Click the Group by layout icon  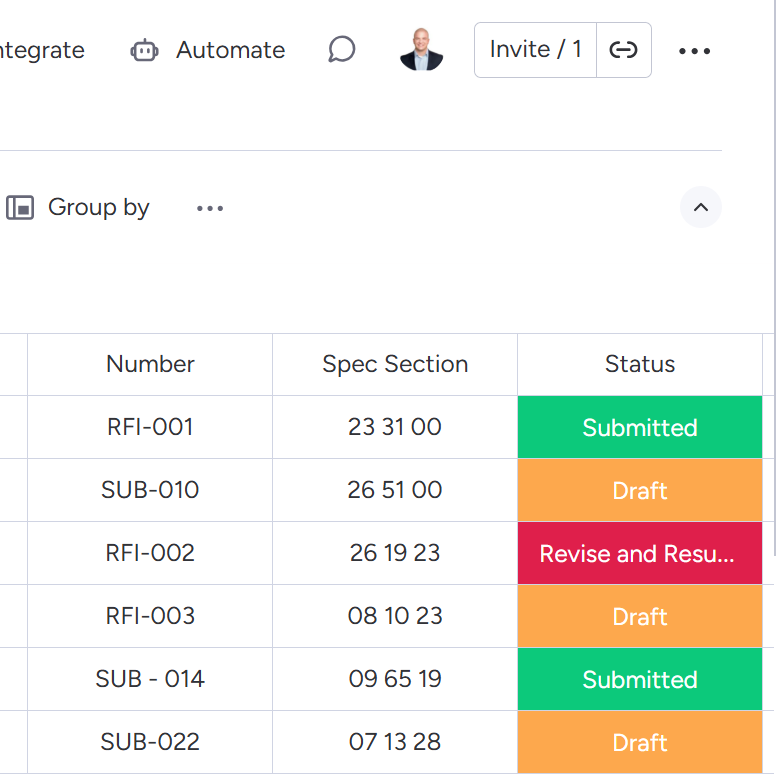click(x=20, y=208)
